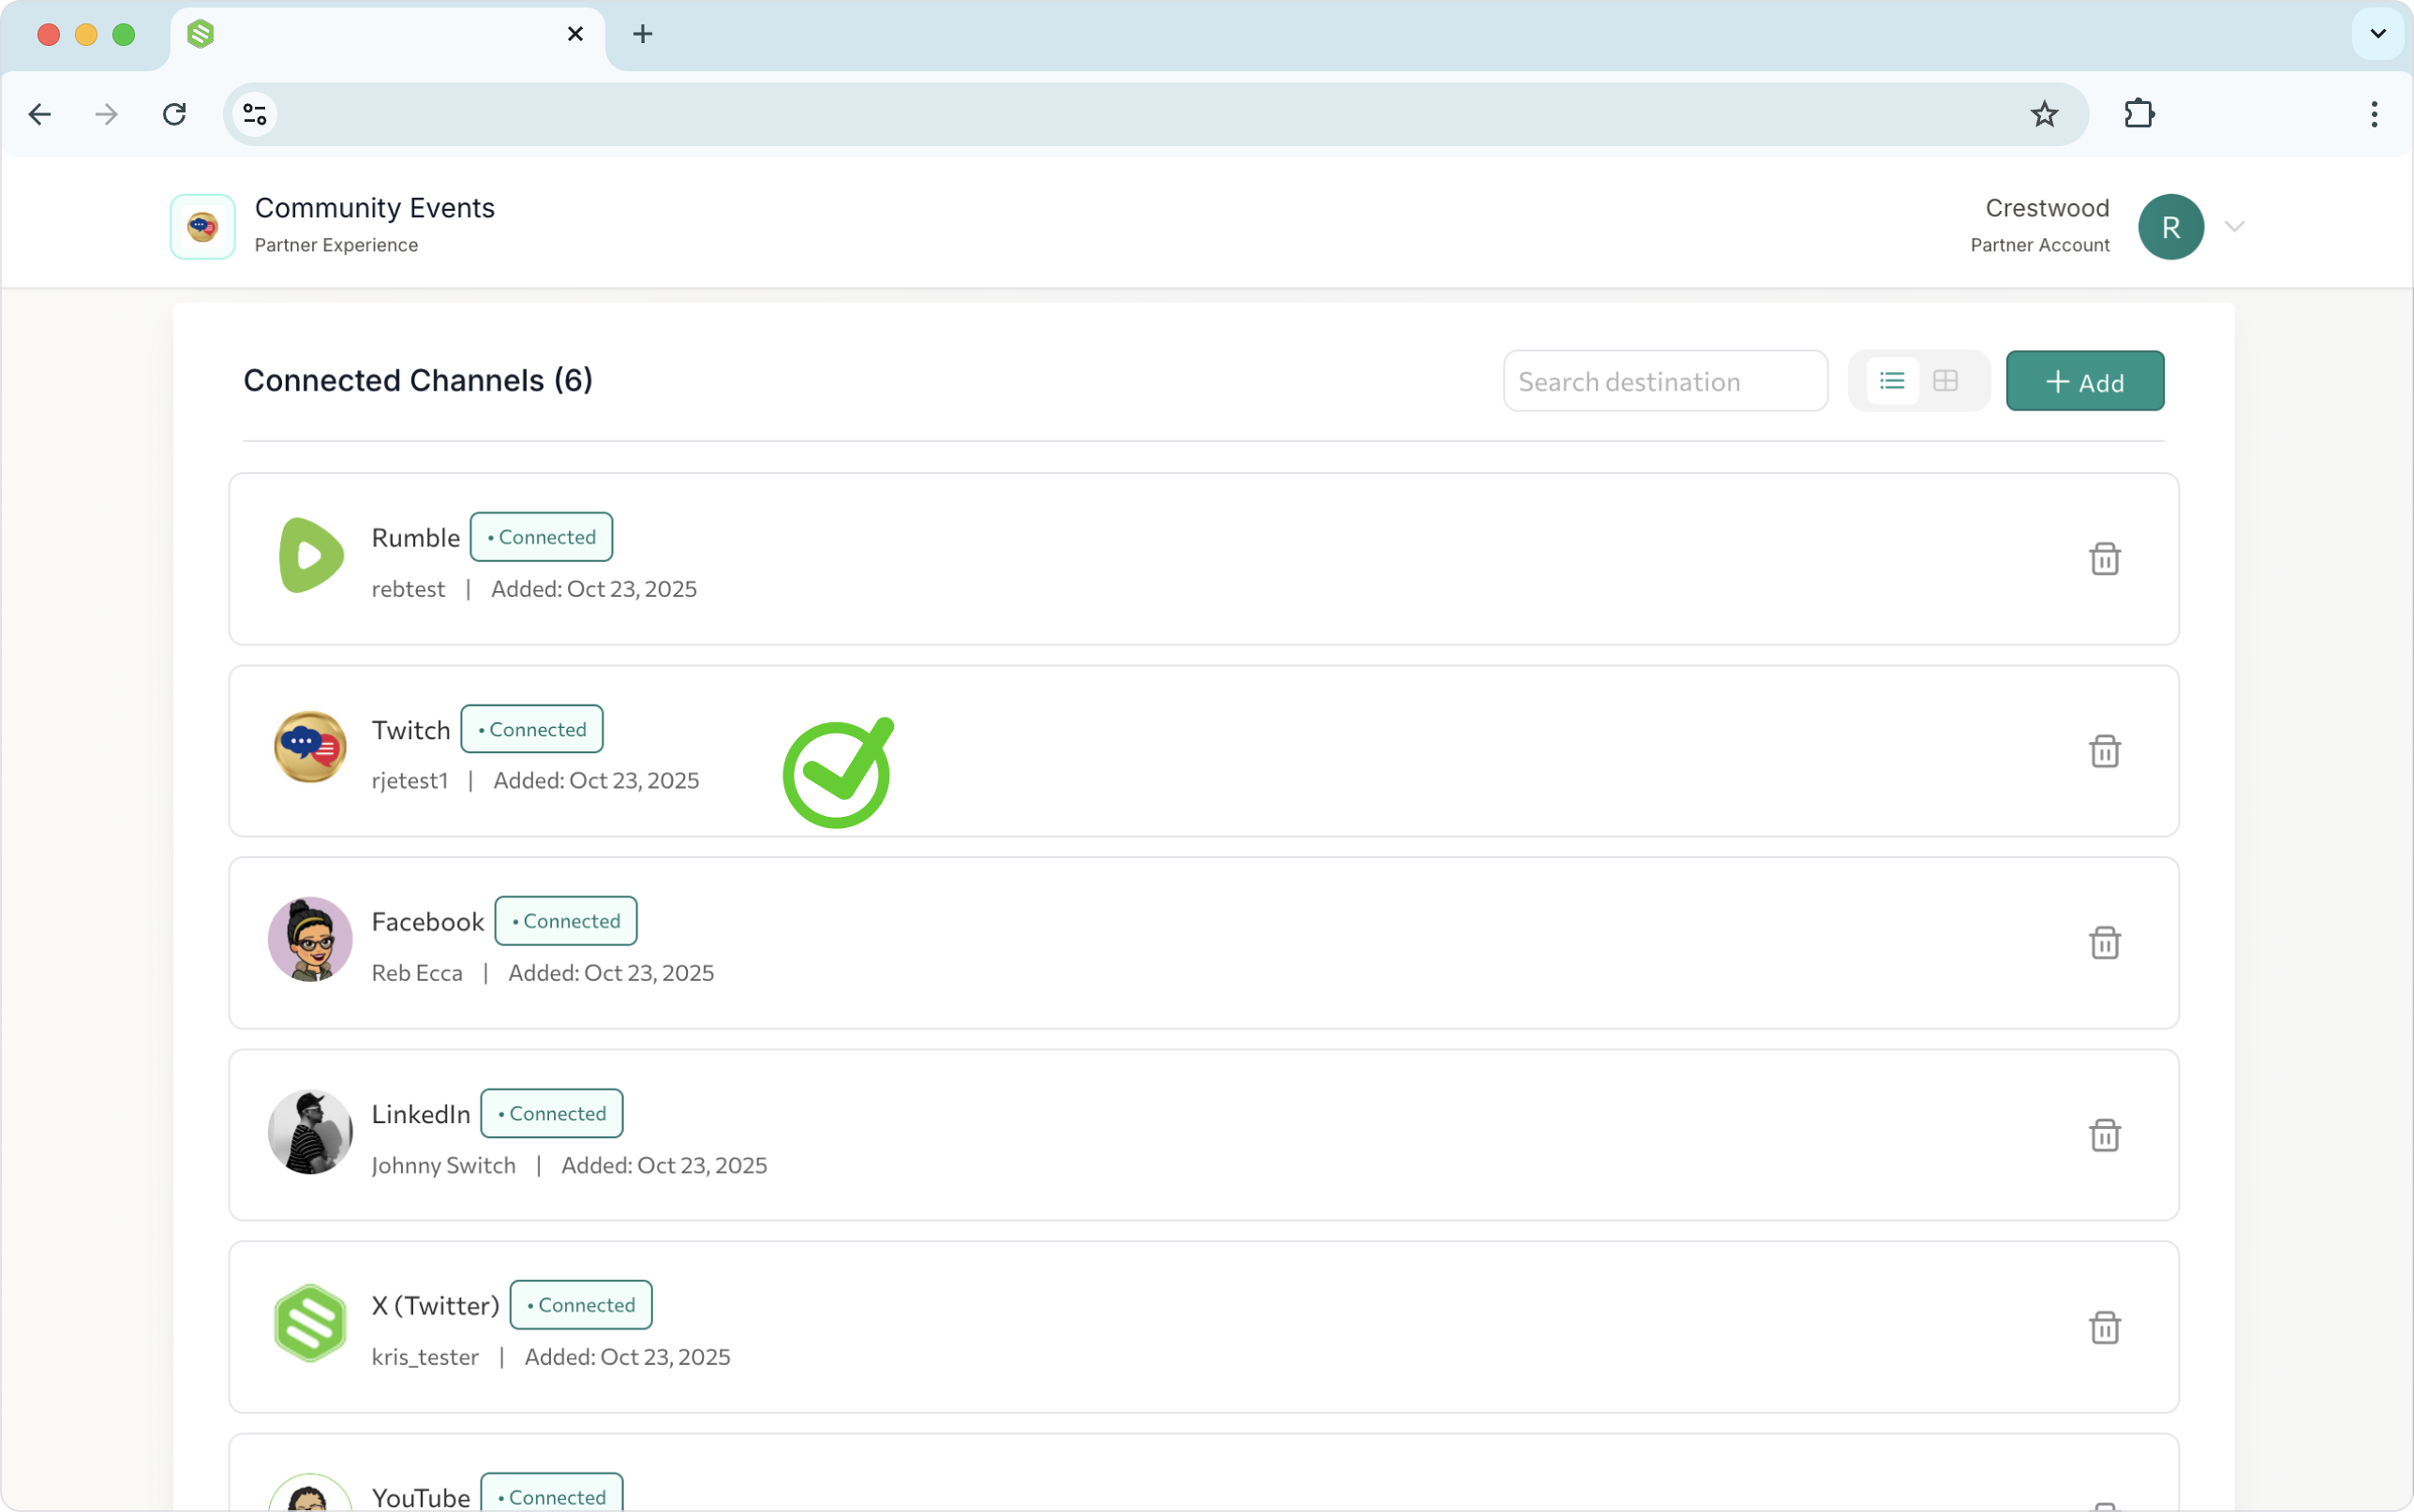The width and height of the screenshot is (2414, 1512).
Task: Open the Facebook Reb Ecca avatar
Action: [x=310, y=939]
